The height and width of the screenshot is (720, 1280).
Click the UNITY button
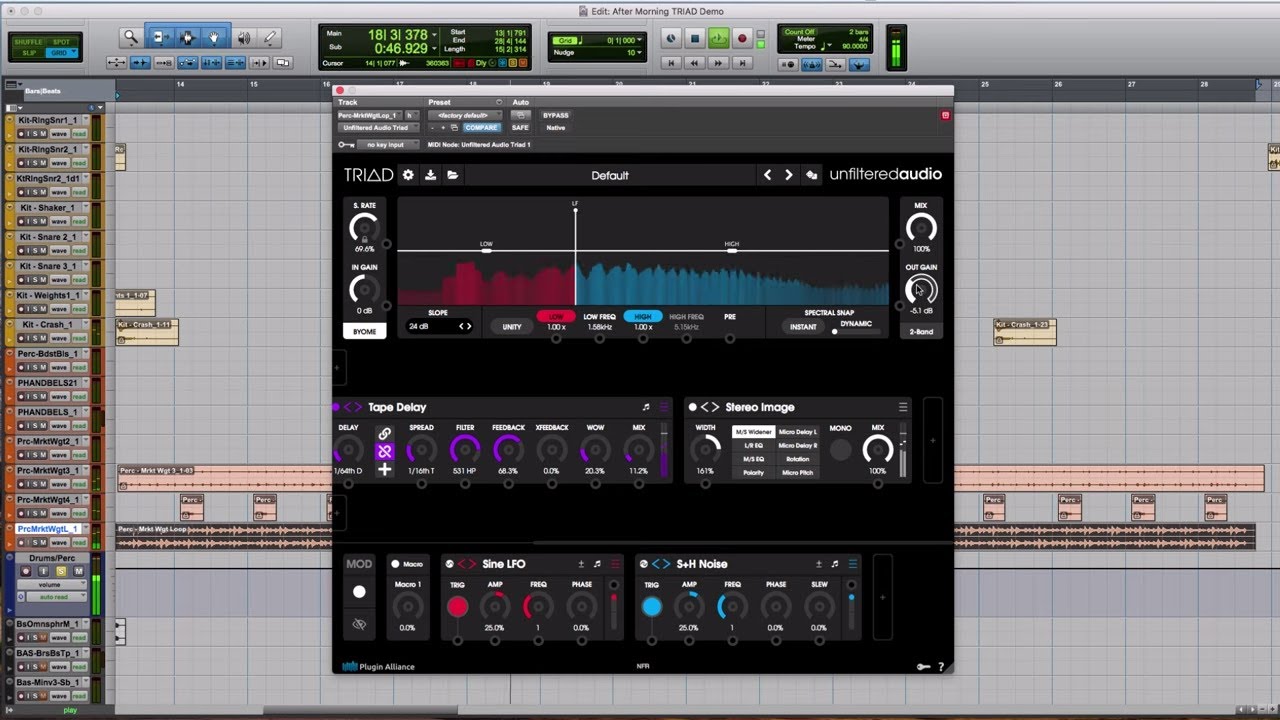[x=511, y=327]
